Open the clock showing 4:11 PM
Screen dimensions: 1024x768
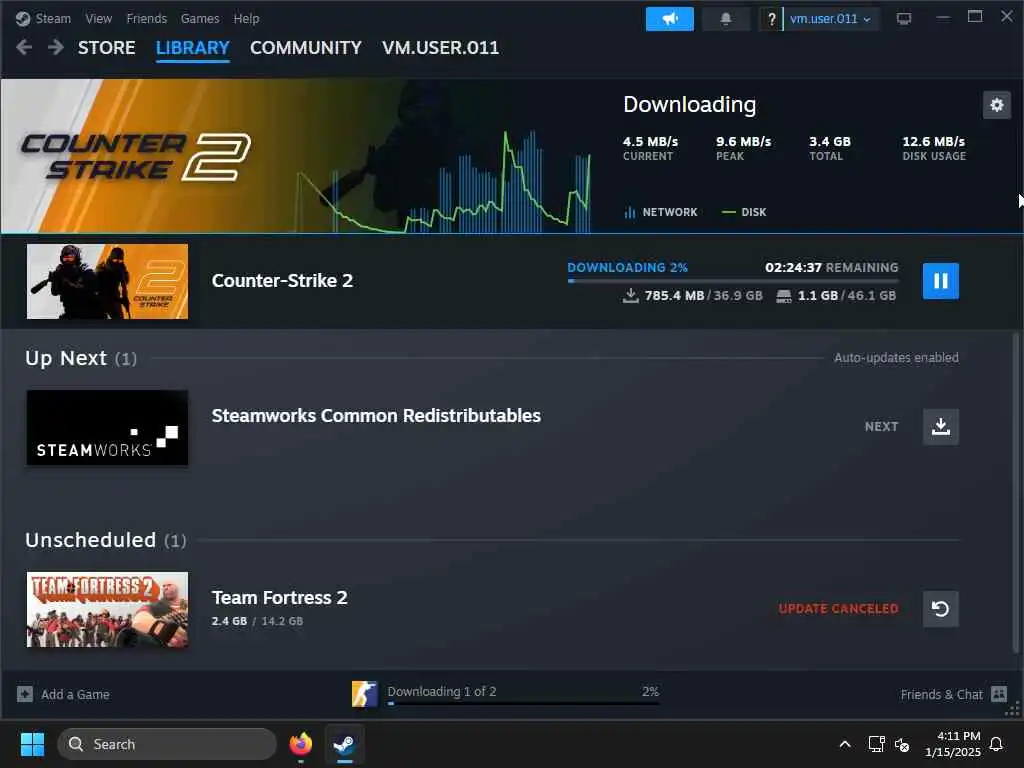(953, 744)
